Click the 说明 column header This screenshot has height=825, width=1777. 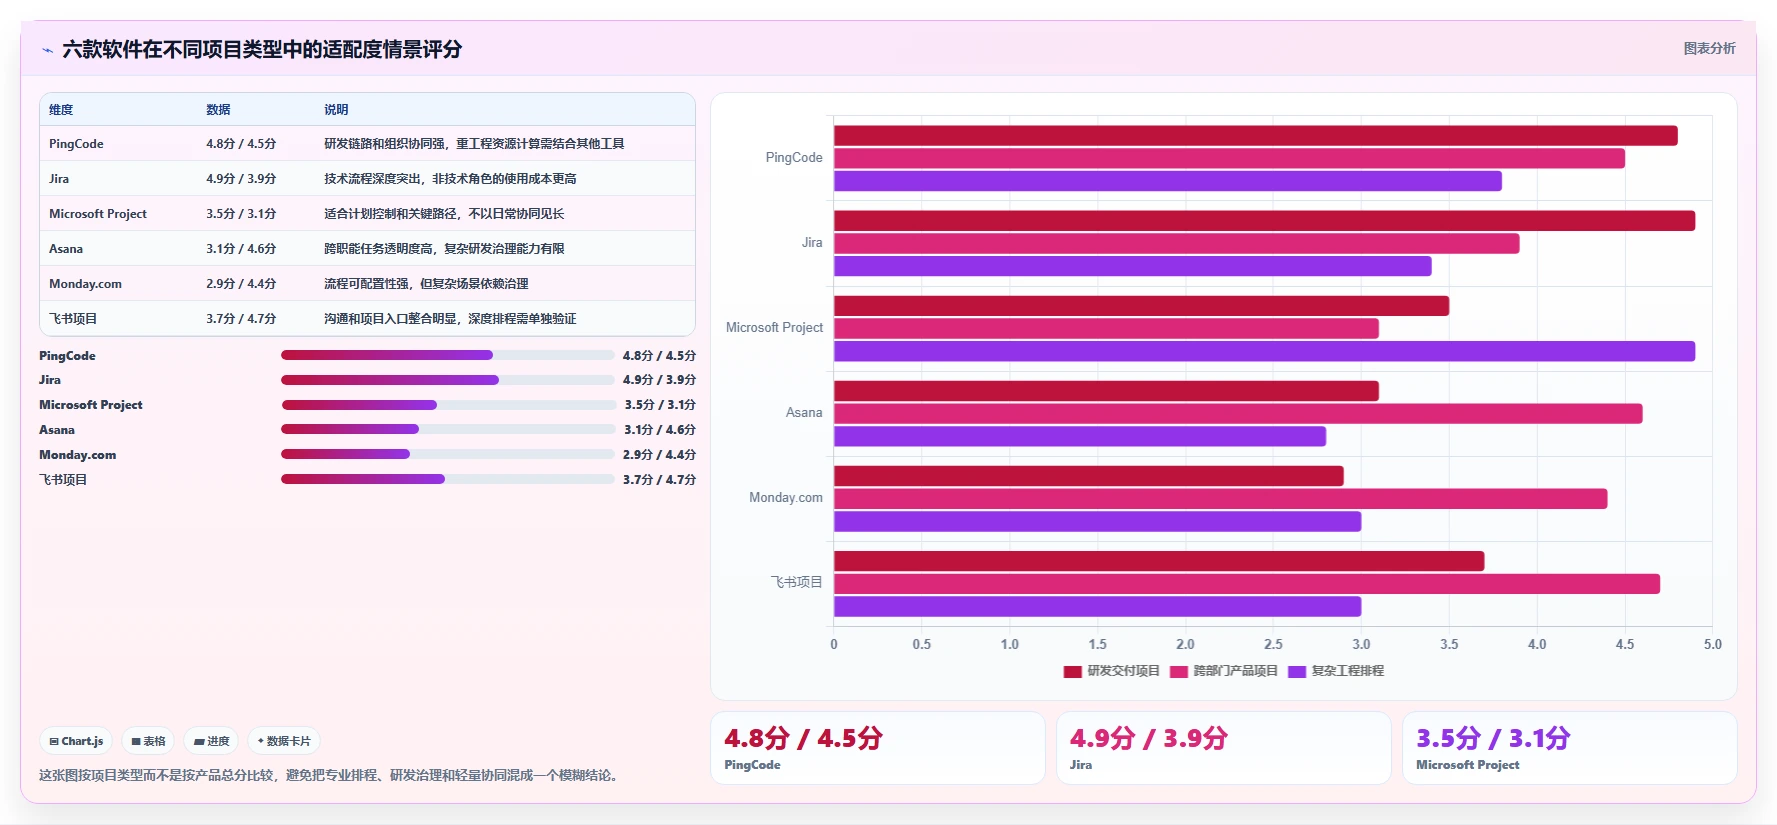point(336,110)
